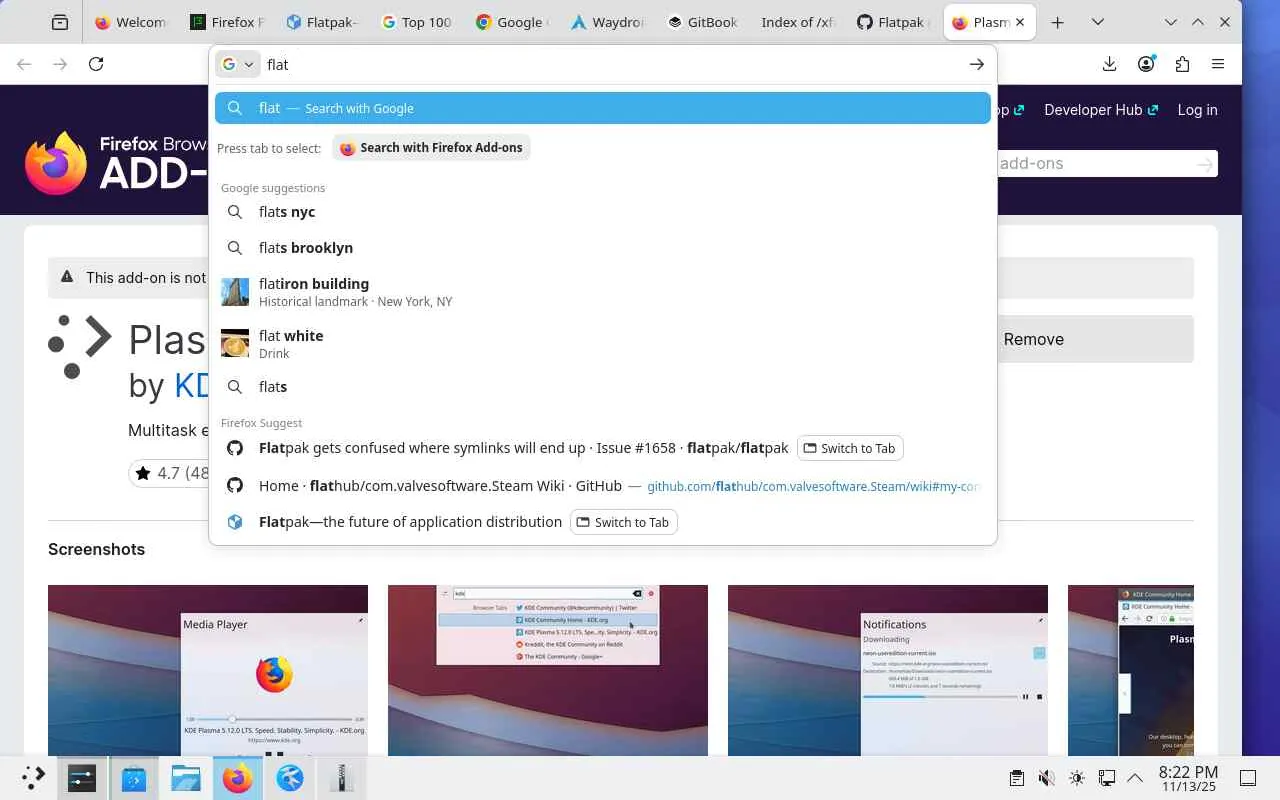Switch to the Top 100 tab

pos(416,22)
